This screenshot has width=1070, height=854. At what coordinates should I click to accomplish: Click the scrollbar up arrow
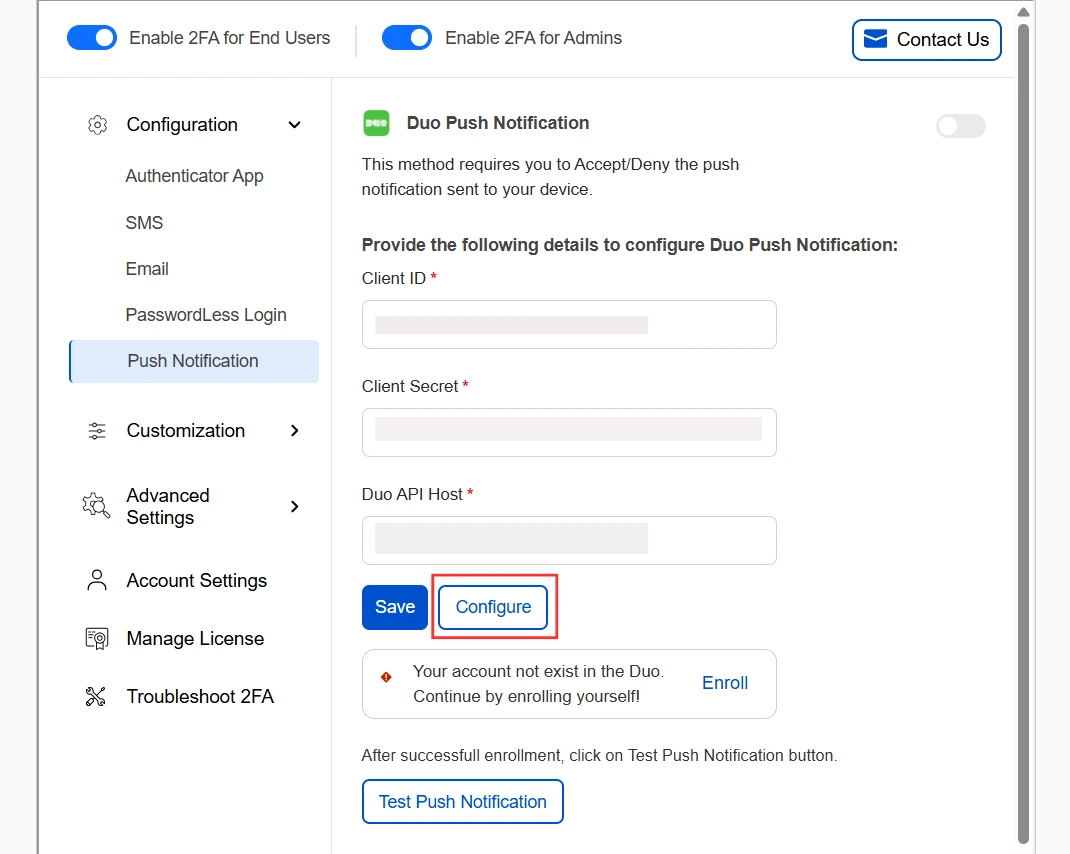click(1023, 12)
